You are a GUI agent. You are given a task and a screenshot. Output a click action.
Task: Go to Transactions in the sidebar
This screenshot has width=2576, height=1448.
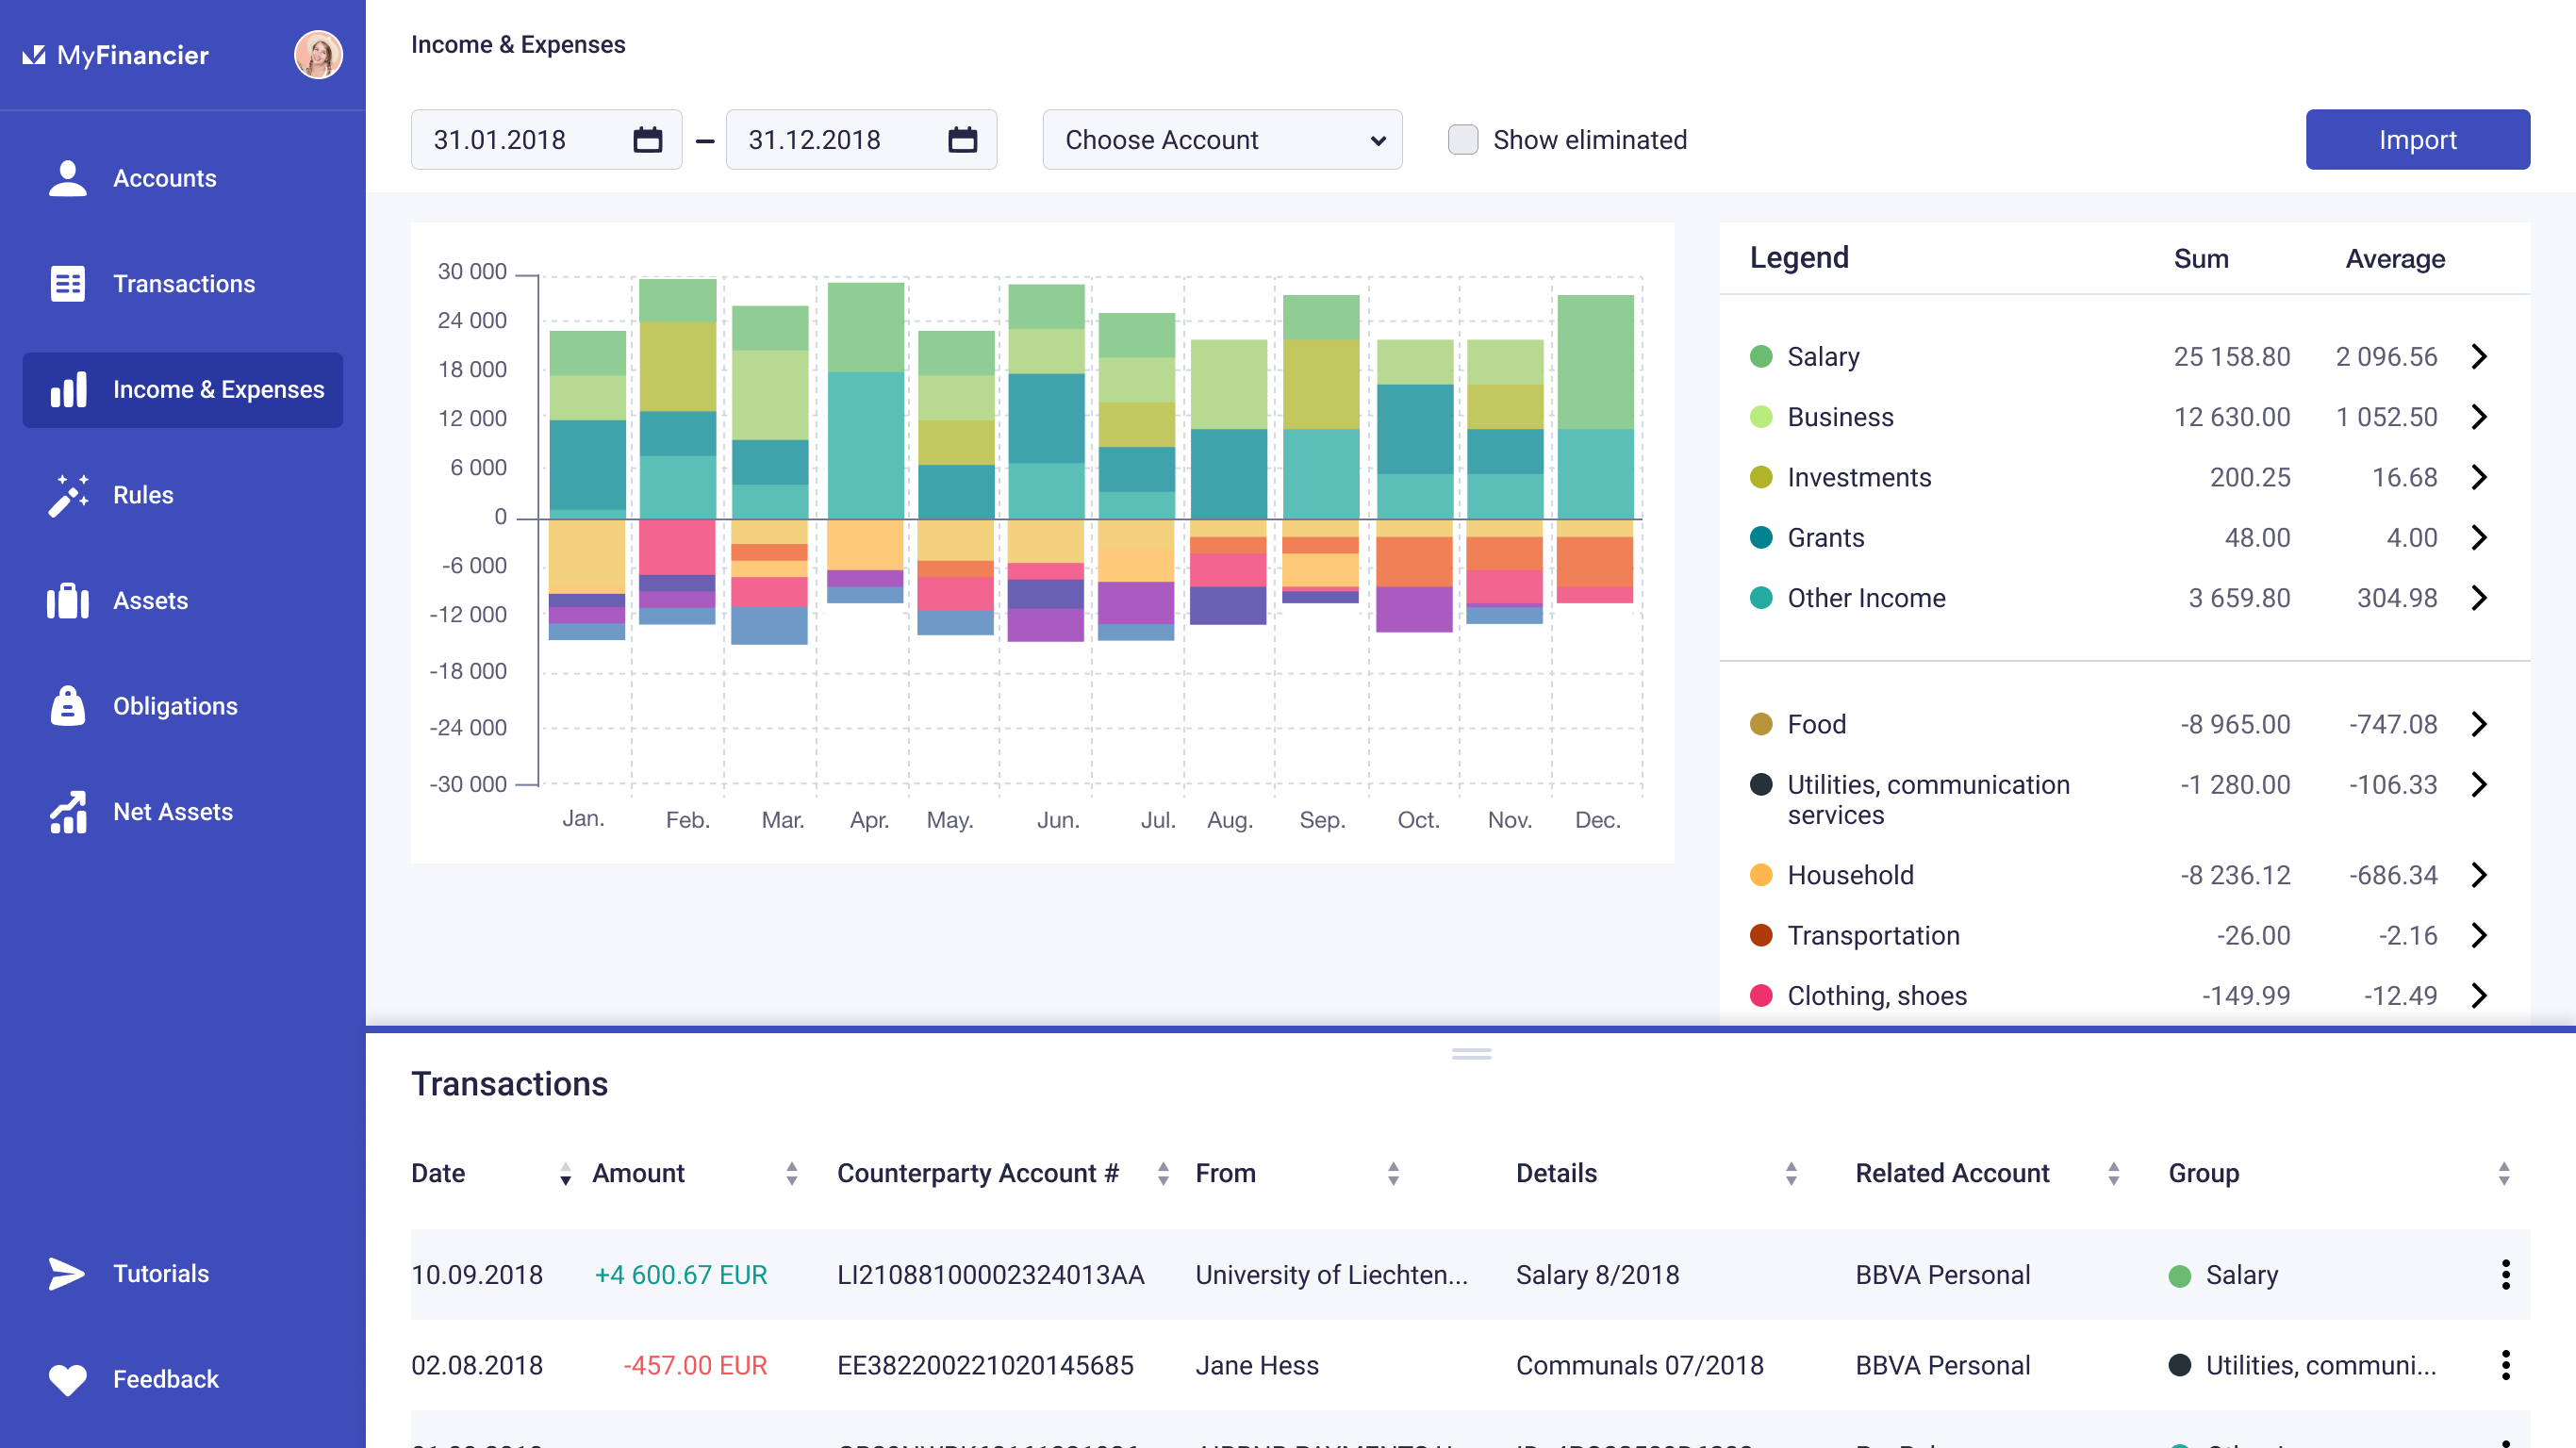[x=183, y=284]
